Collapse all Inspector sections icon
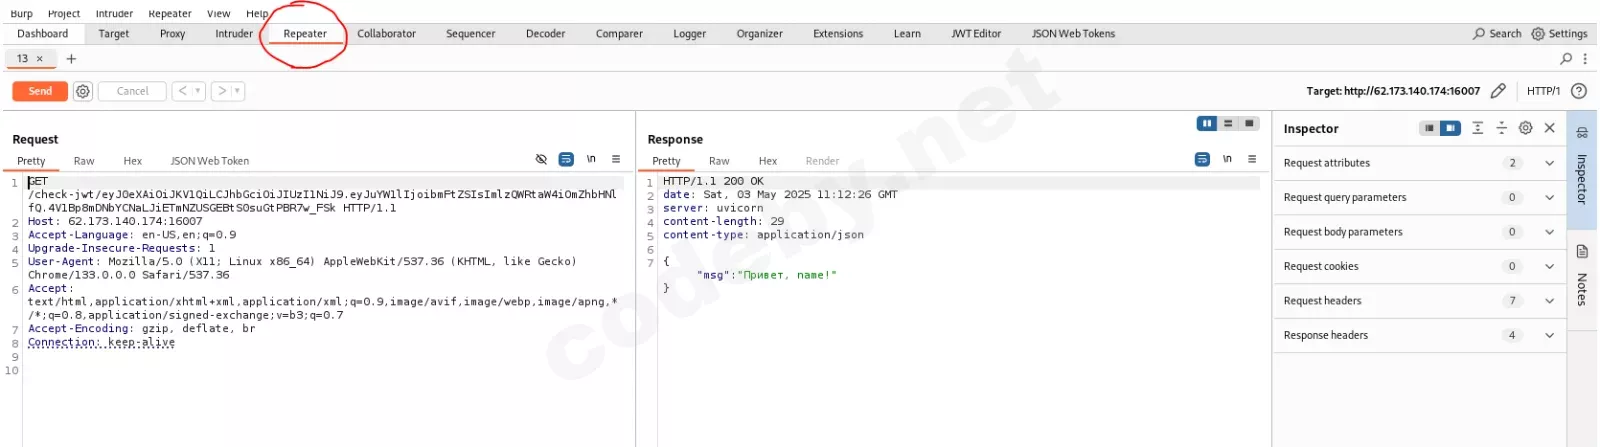This screenshot has height=447, width=1600. pyautogui.click(x=1501, y=128)
